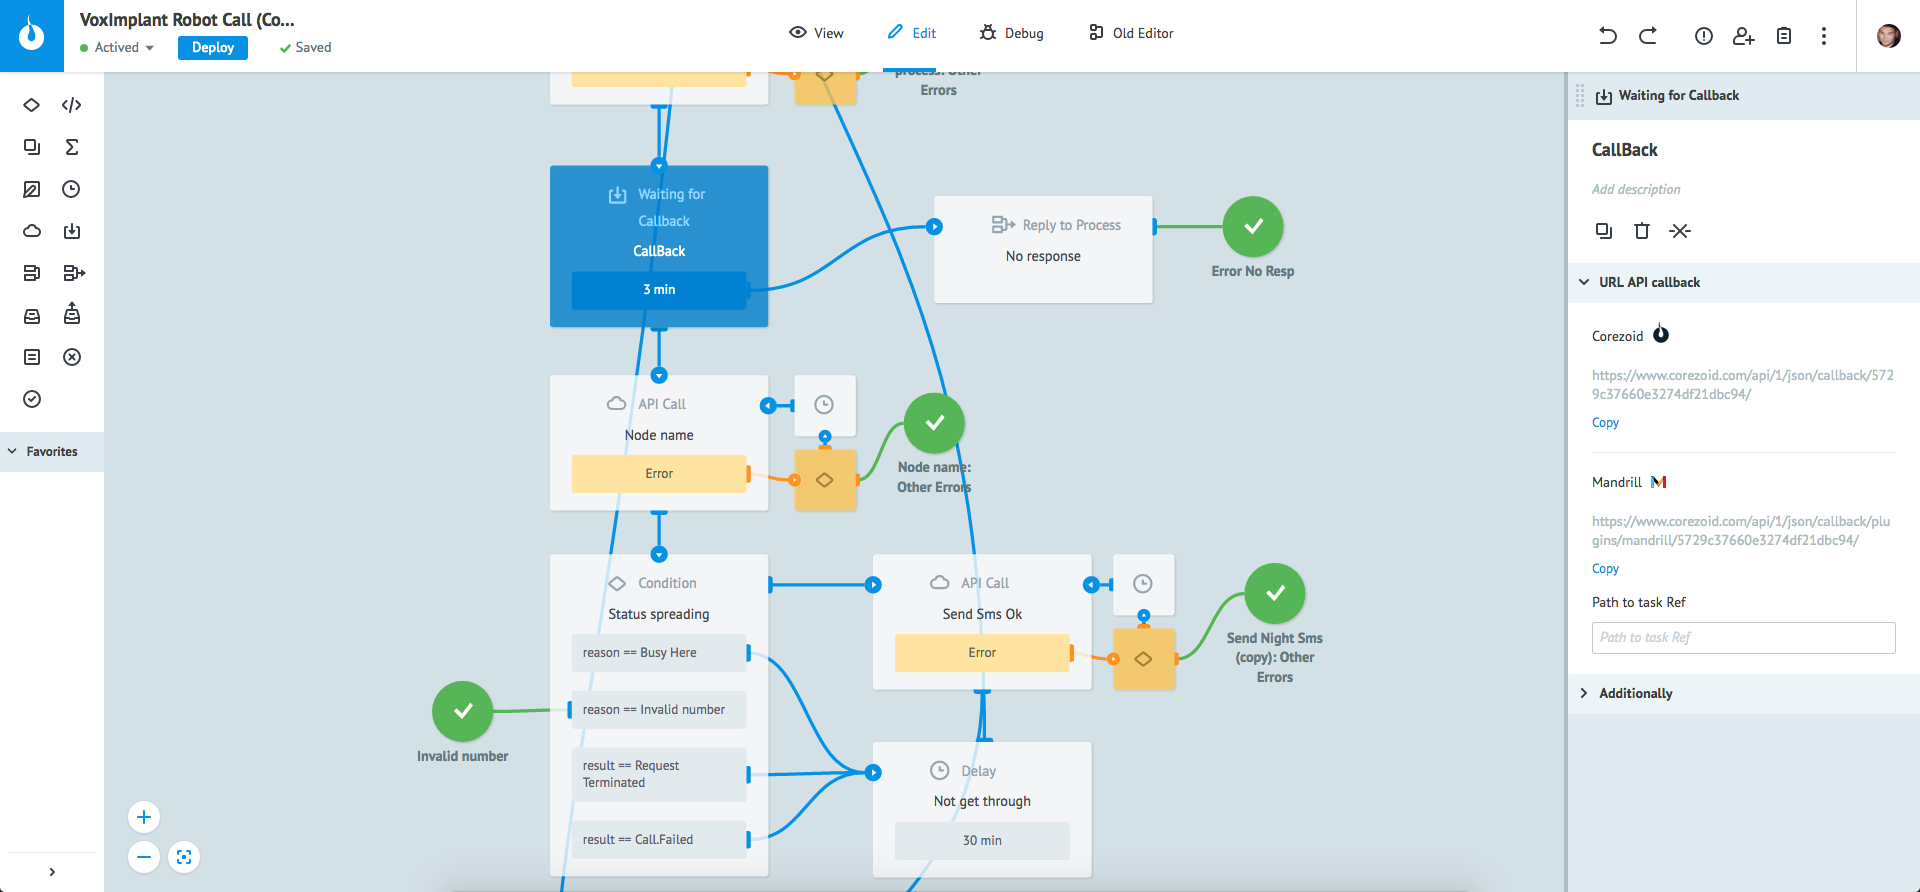1920x892 pixels.
Task: Select the API Call cloud node tool
Action: (32, 231)
